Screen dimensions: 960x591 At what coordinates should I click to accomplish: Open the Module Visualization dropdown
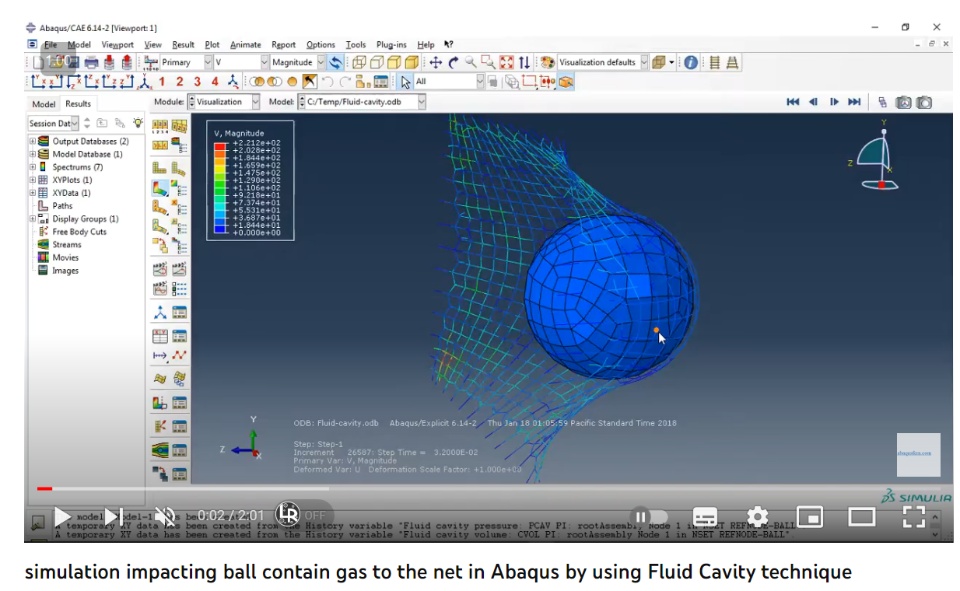223,102
